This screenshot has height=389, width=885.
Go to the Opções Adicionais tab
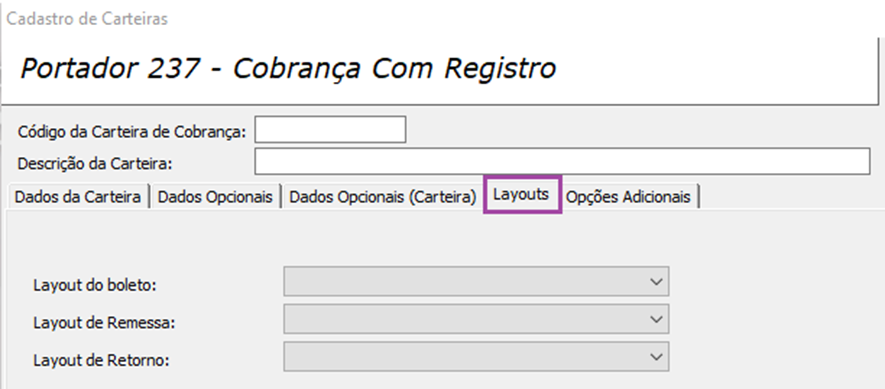click(x=628, y=197)
